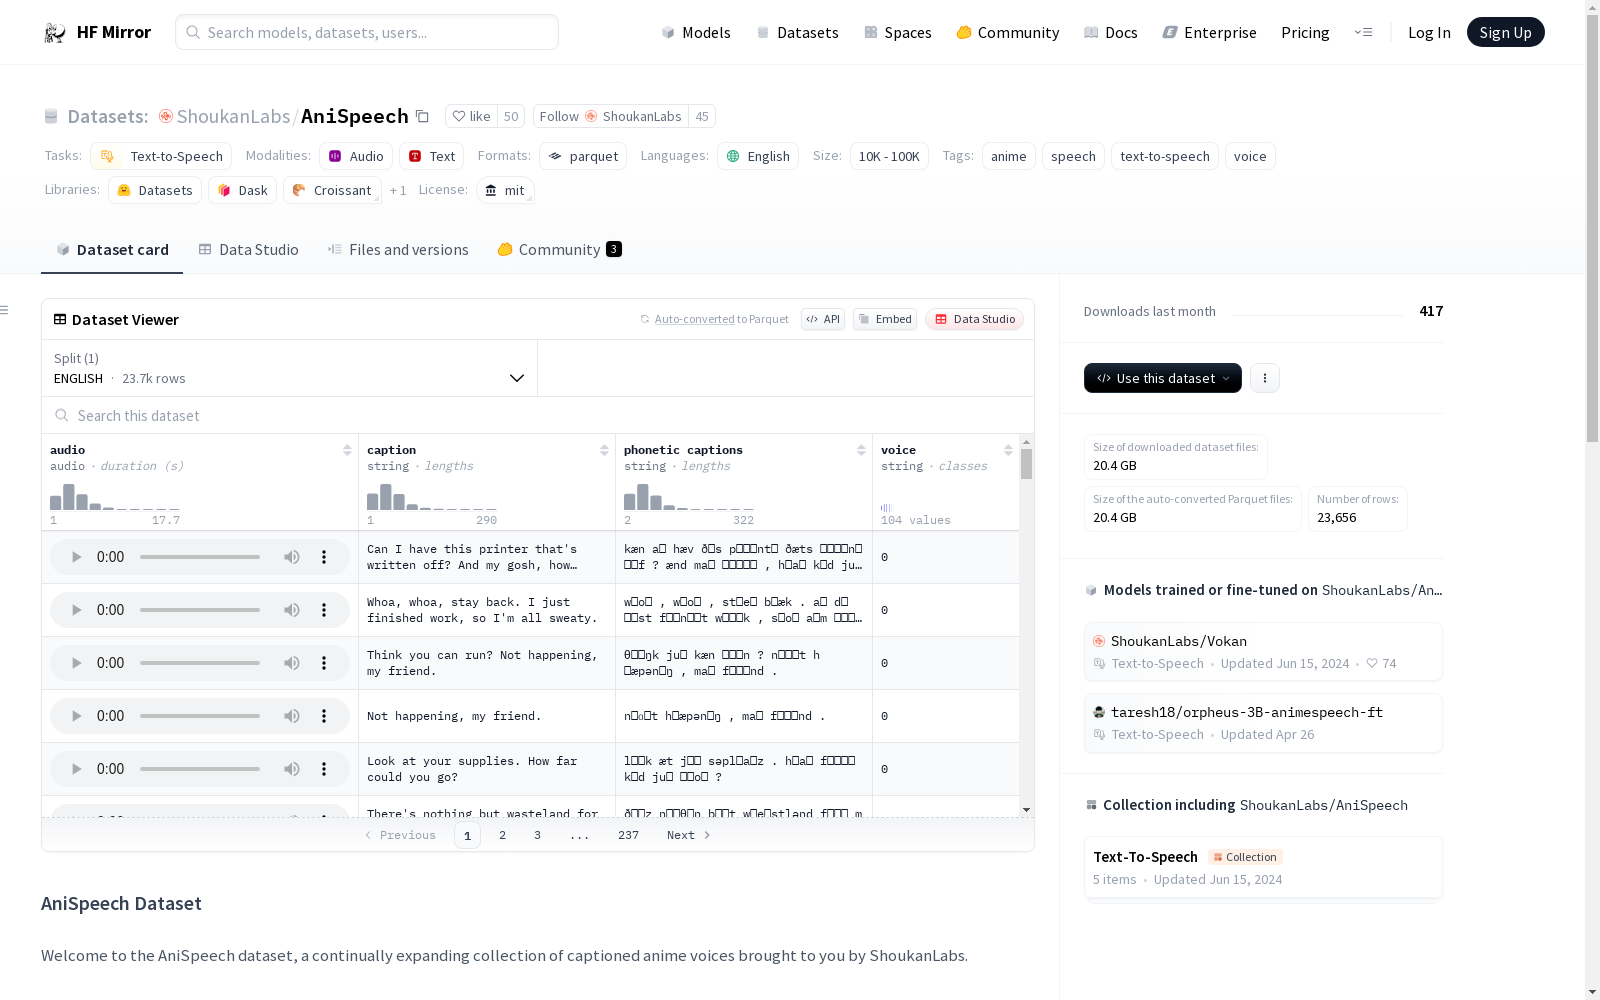The image size is (1600, 1000).
Task: Open Community in top navigation
Action: tap(1007, 33)
